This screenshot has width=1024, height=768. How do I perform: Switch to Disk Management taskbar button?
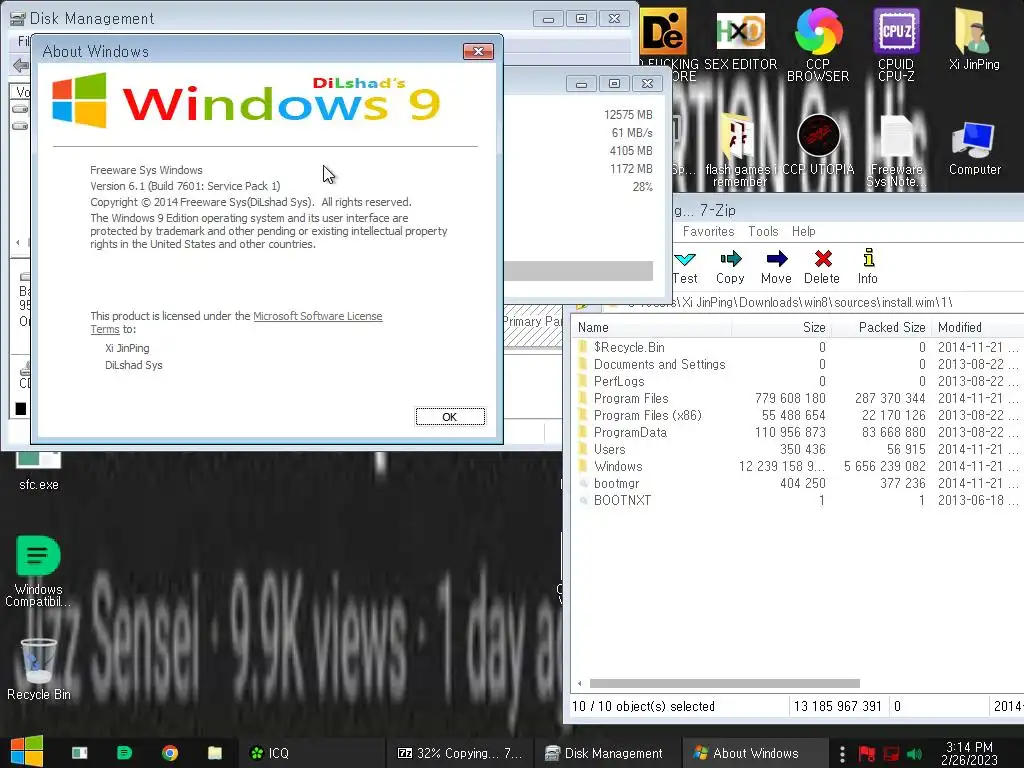click(x=607, y=753)
